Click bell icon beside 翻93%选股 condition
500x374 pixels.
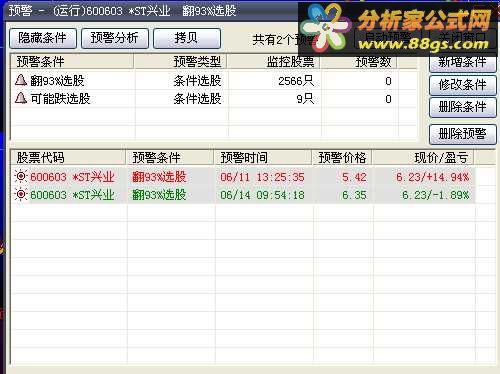click(21, 80)
